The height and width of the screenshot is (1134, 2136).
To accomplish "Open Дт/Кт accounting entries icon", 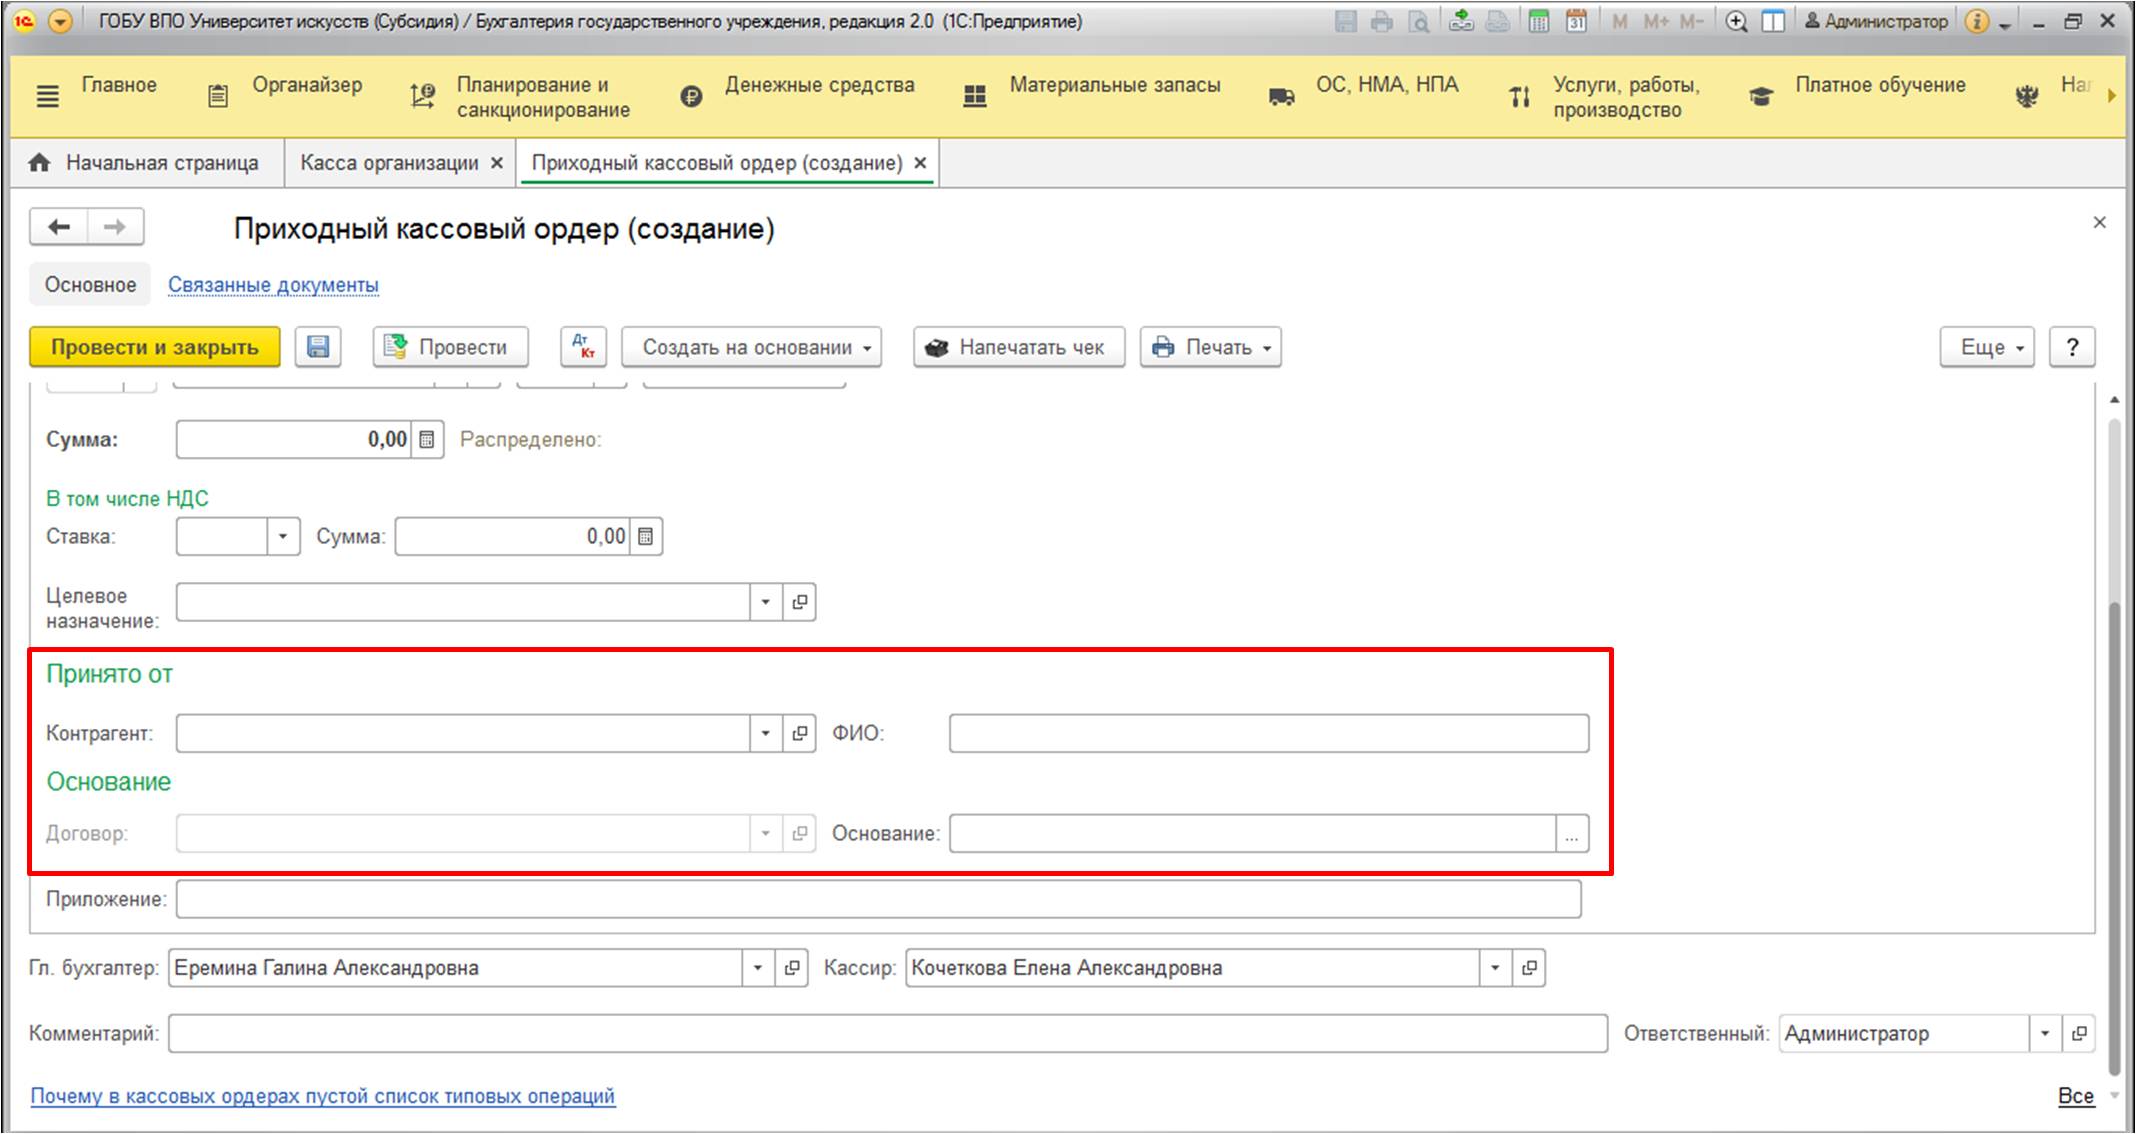I will coord(583,347).
